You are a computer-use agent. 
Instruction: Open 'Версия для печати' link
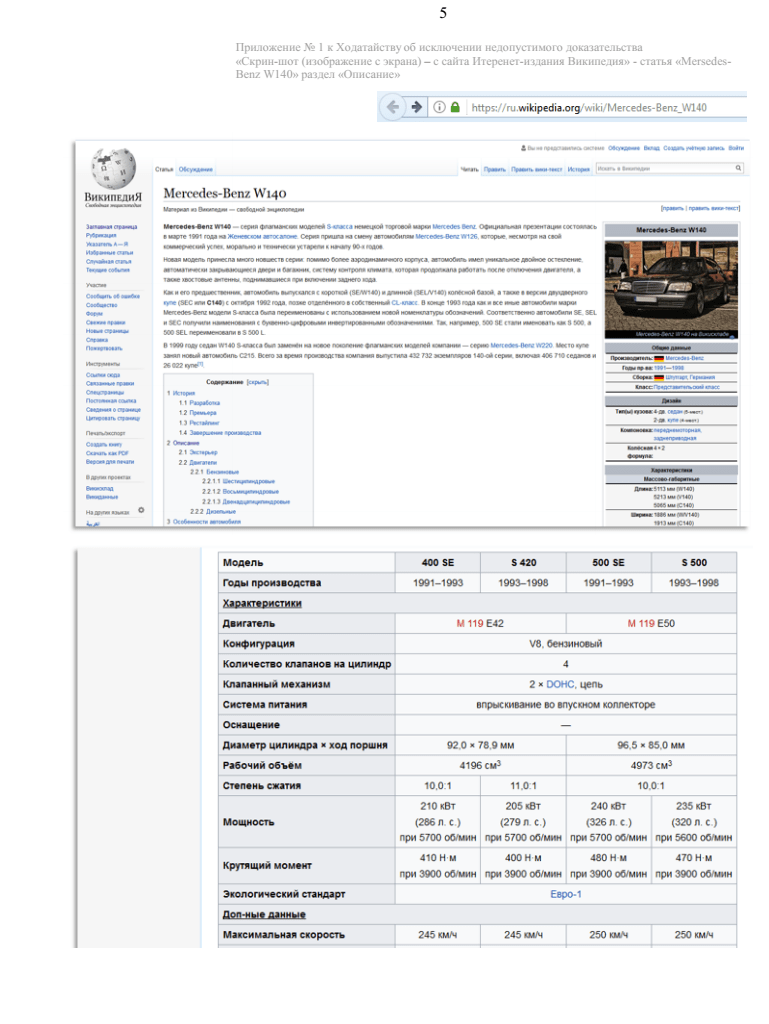(110, 461)
